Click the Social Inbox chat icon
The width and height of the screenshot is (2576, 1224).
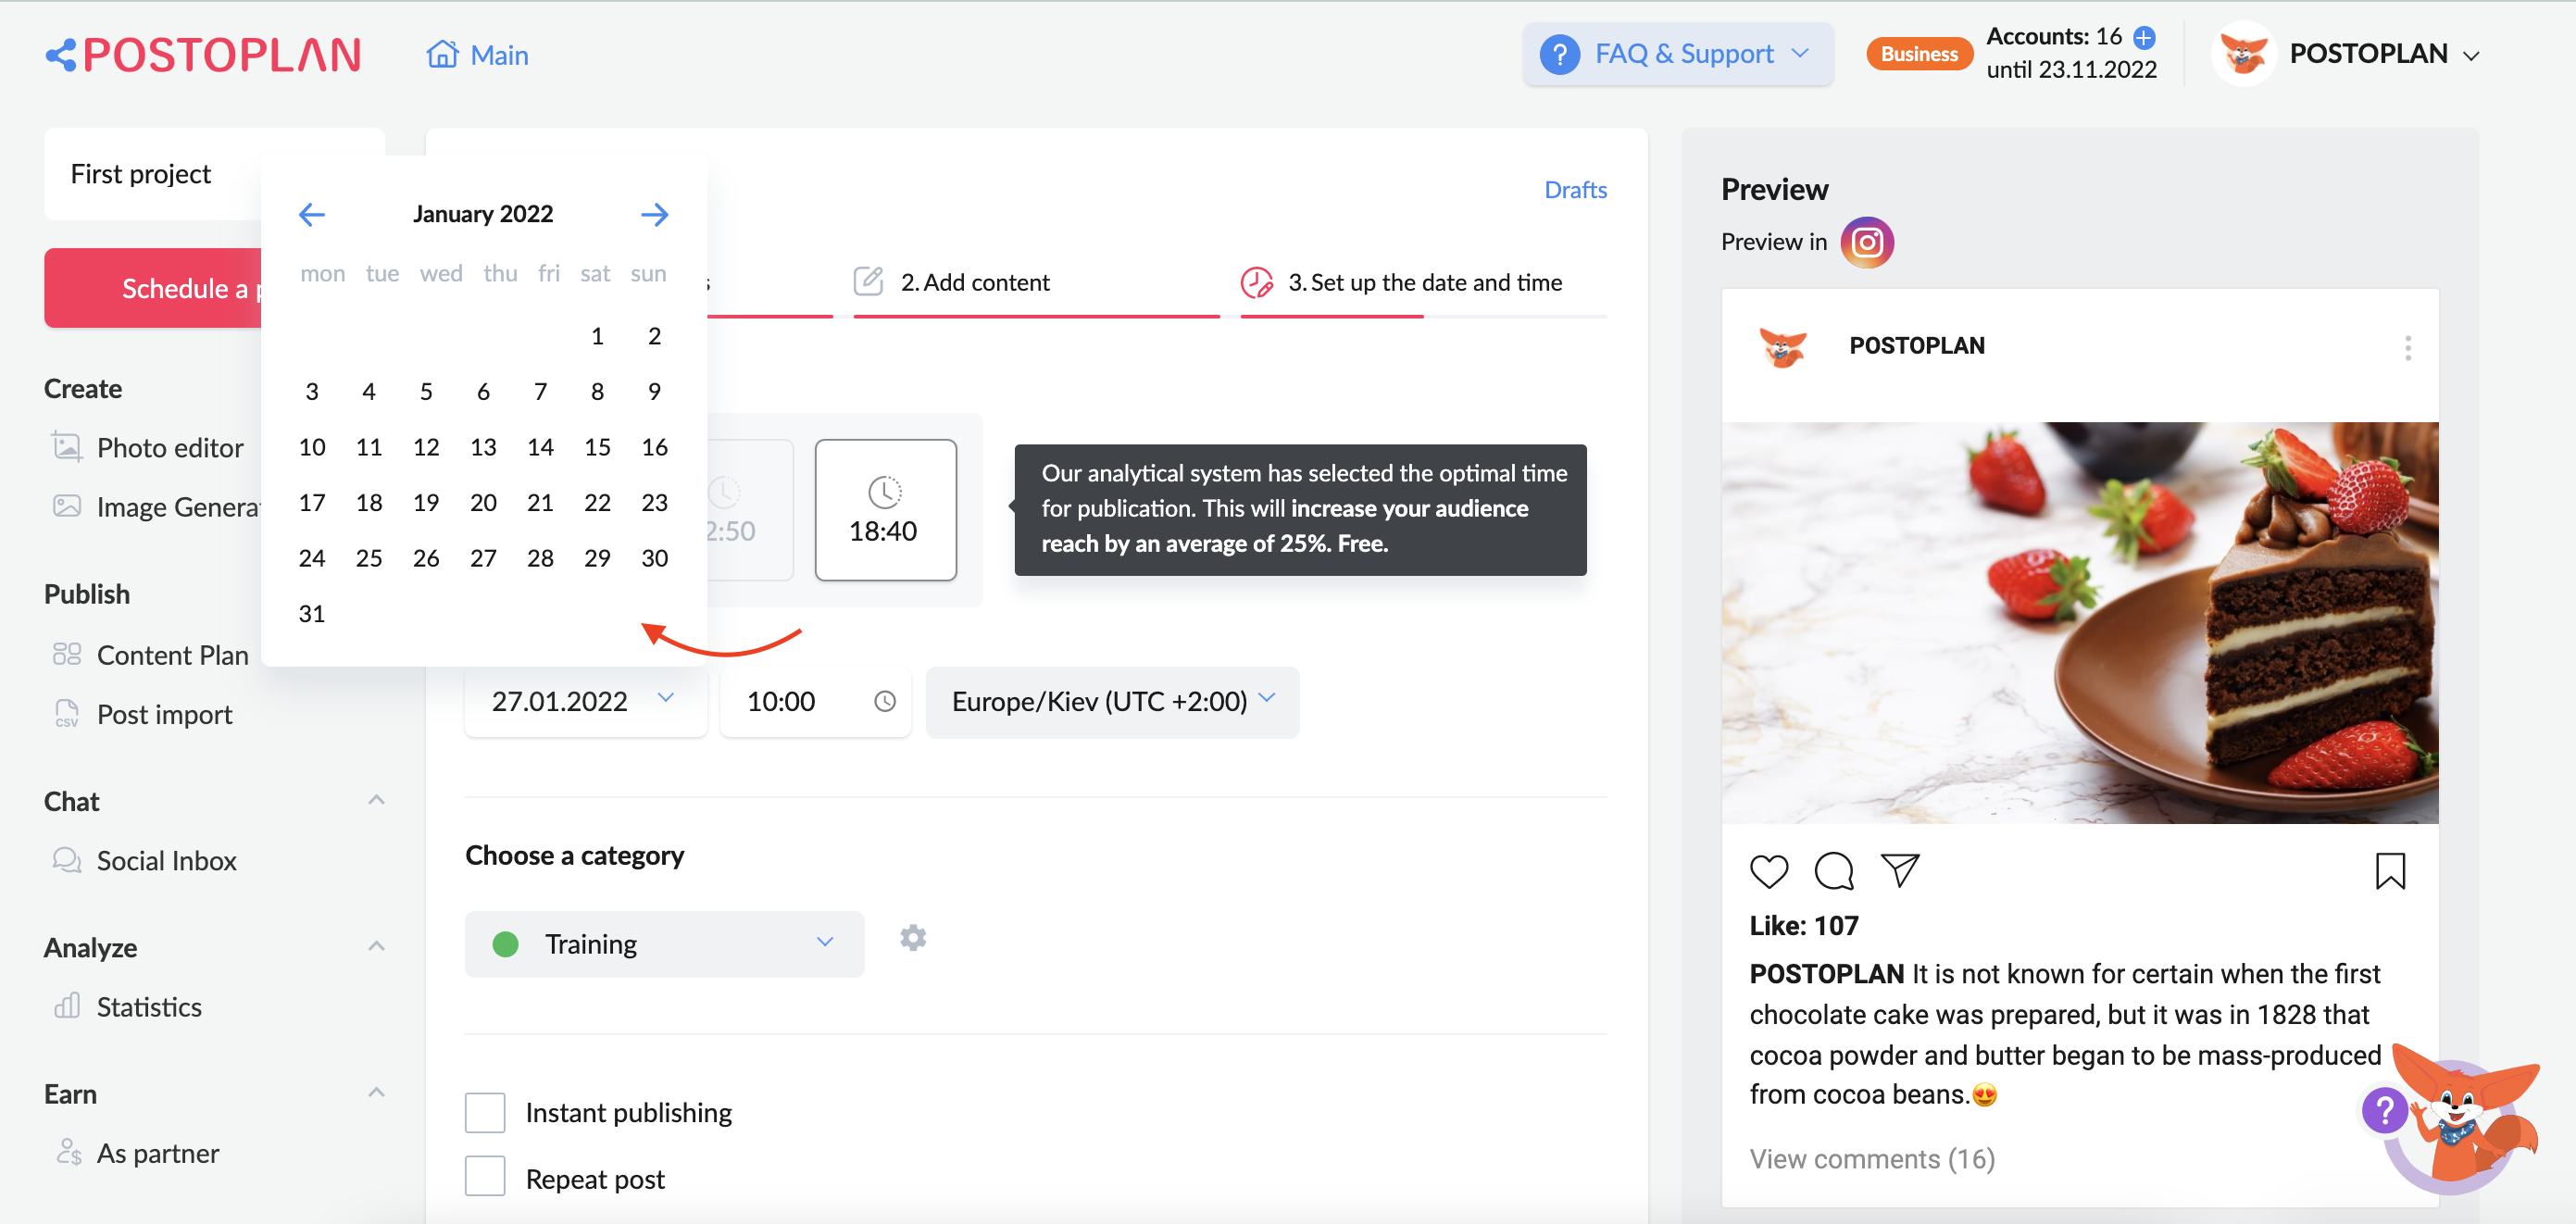[67, 860]
